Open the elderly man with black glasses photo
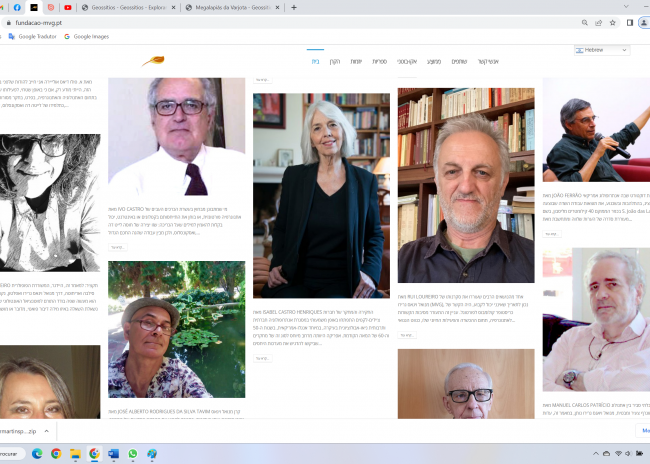The height and width of the screenshot is (464, 650). click(466, 384)
